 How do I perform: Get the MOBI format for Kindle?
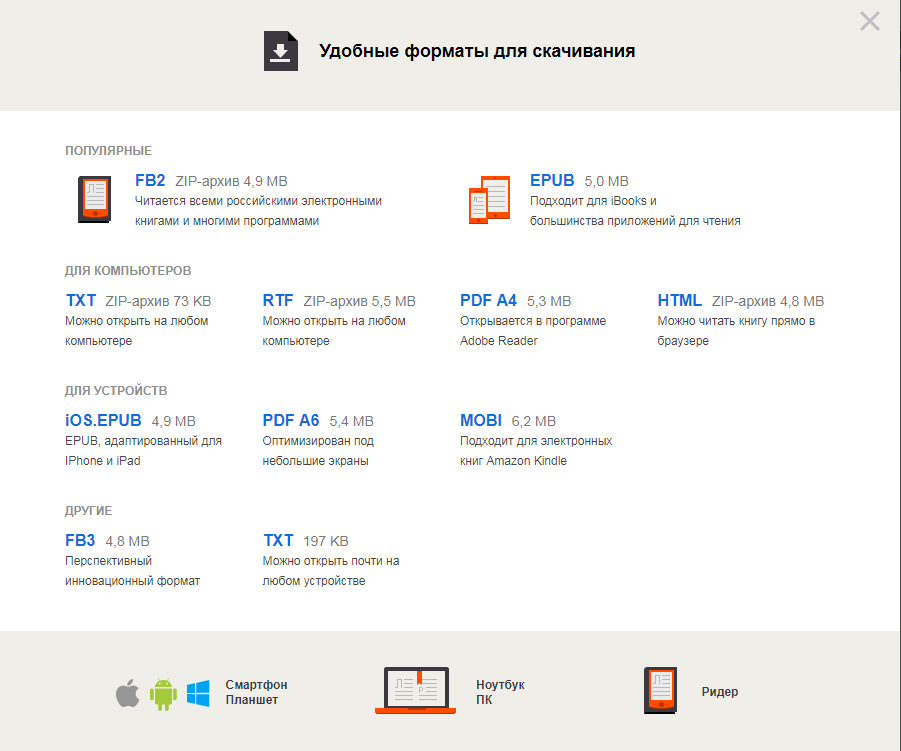[480, 421]
